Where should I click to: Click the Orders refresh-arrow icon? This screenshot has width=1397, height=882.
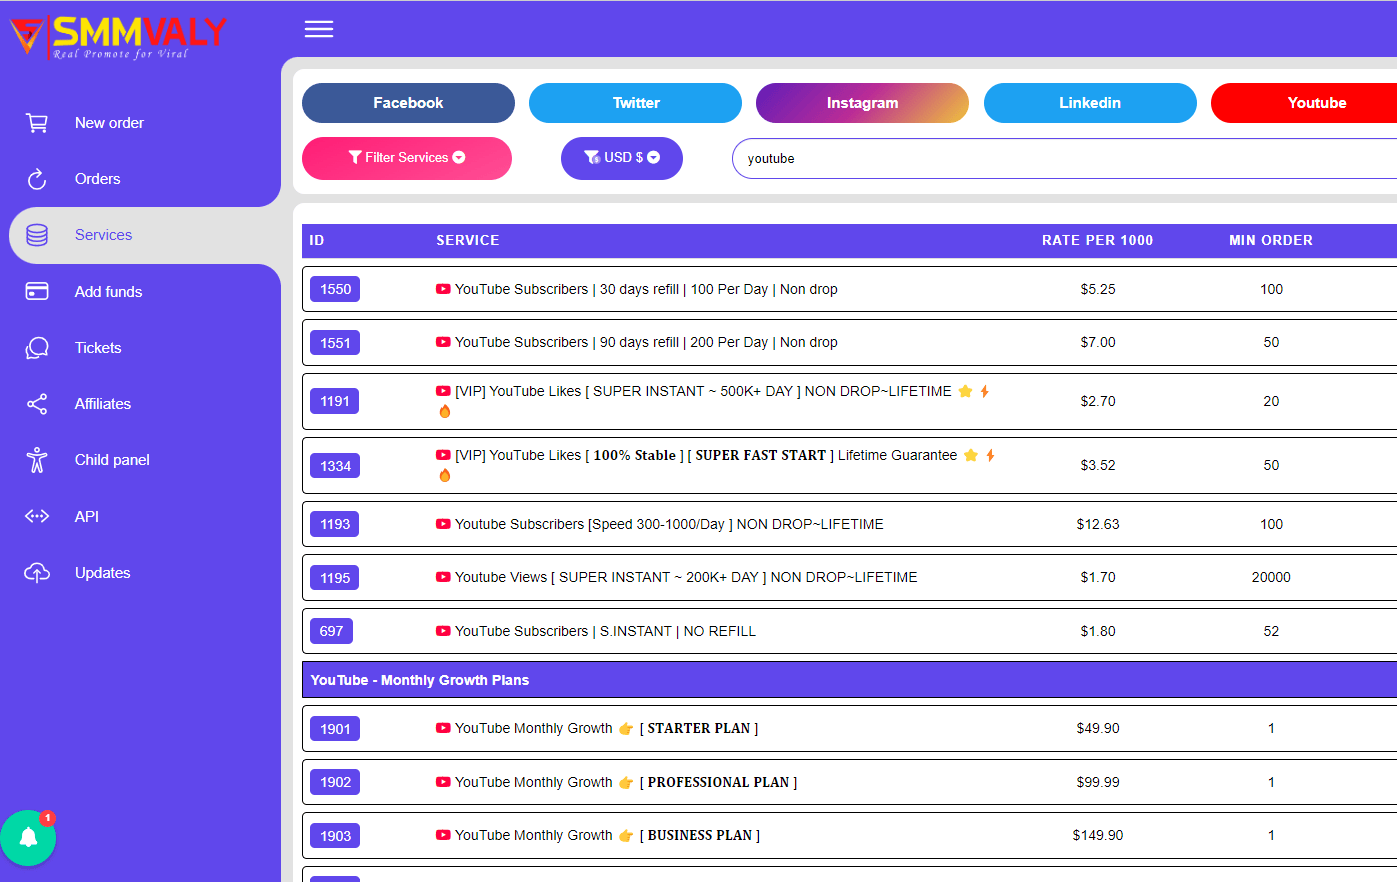coord(37,179)
